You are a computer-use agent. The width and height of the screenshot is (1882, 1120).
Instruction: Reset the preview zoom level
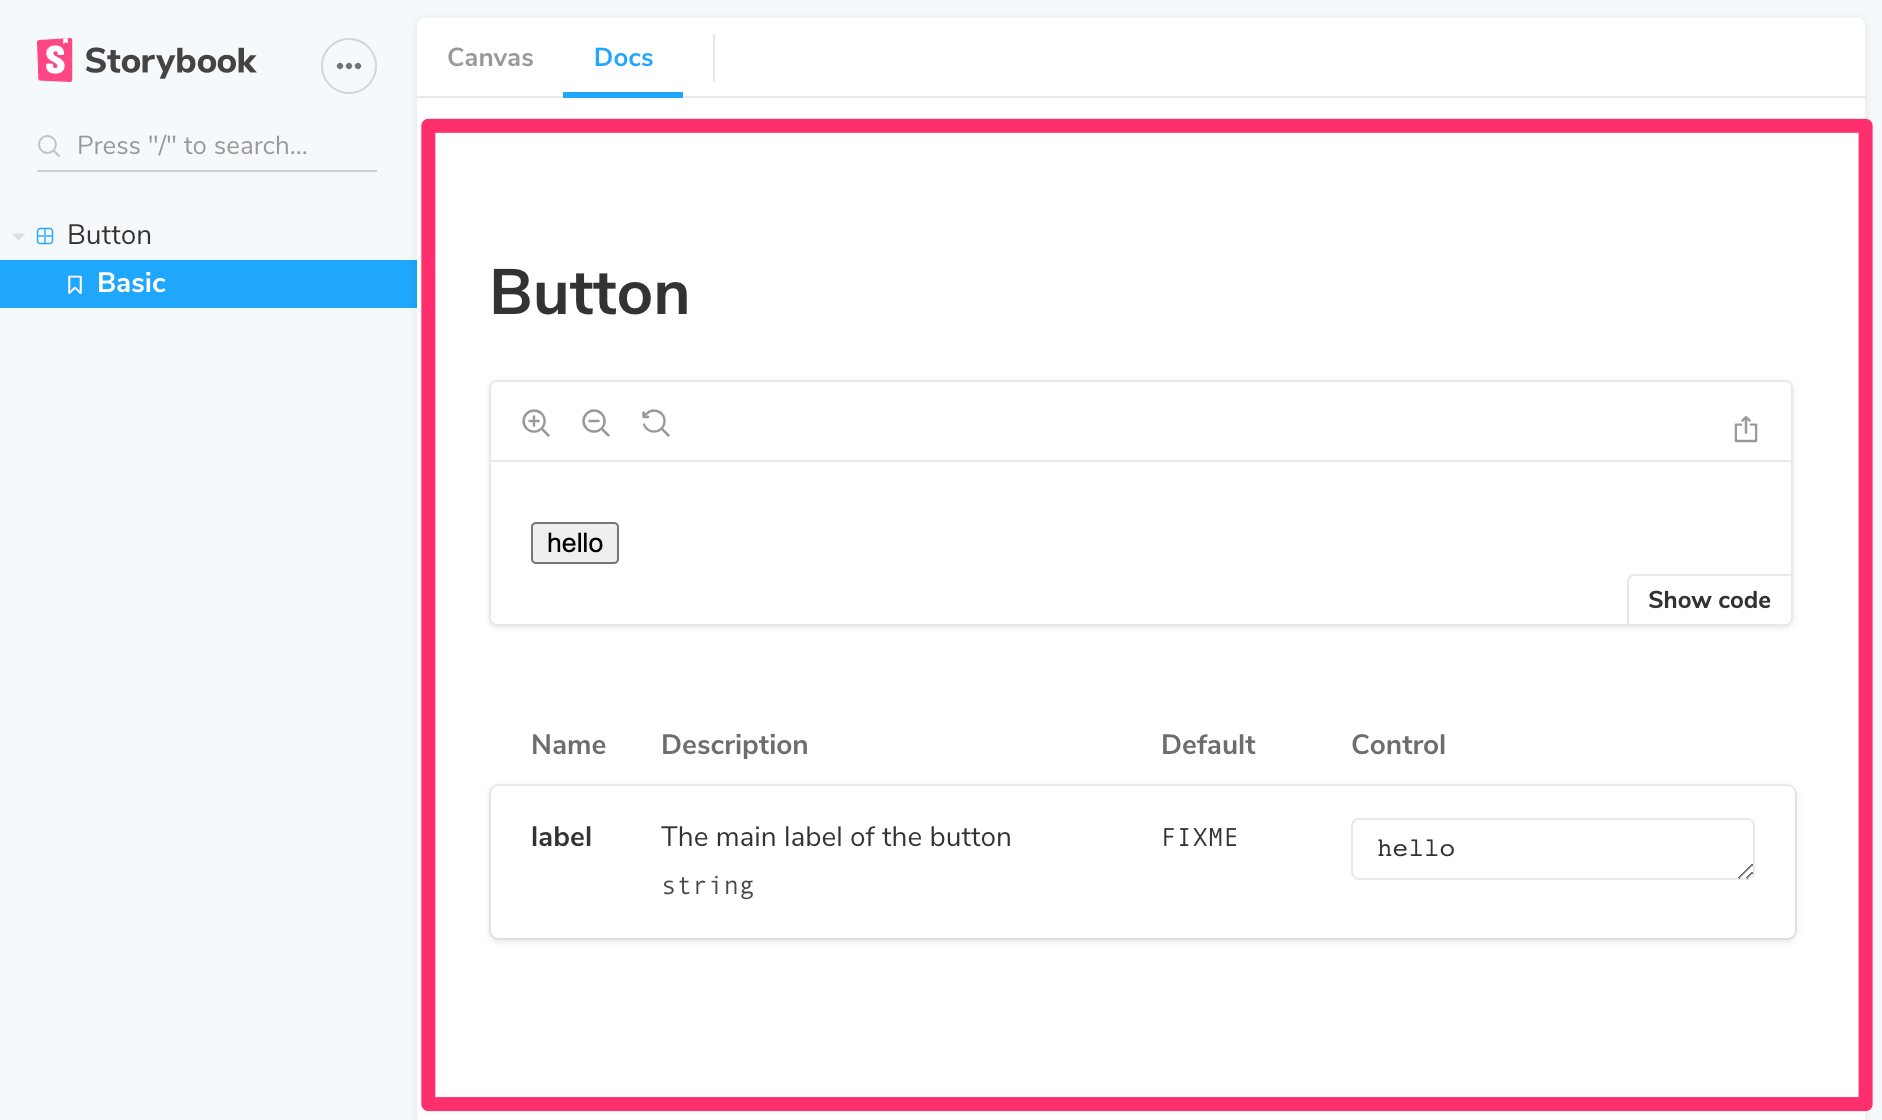click(656, 423)
